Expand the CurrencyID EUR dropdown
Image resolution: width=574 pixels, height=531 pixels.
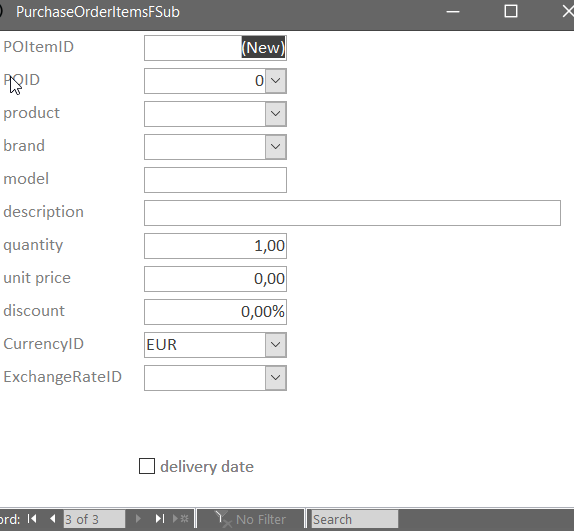pos(276,345)
